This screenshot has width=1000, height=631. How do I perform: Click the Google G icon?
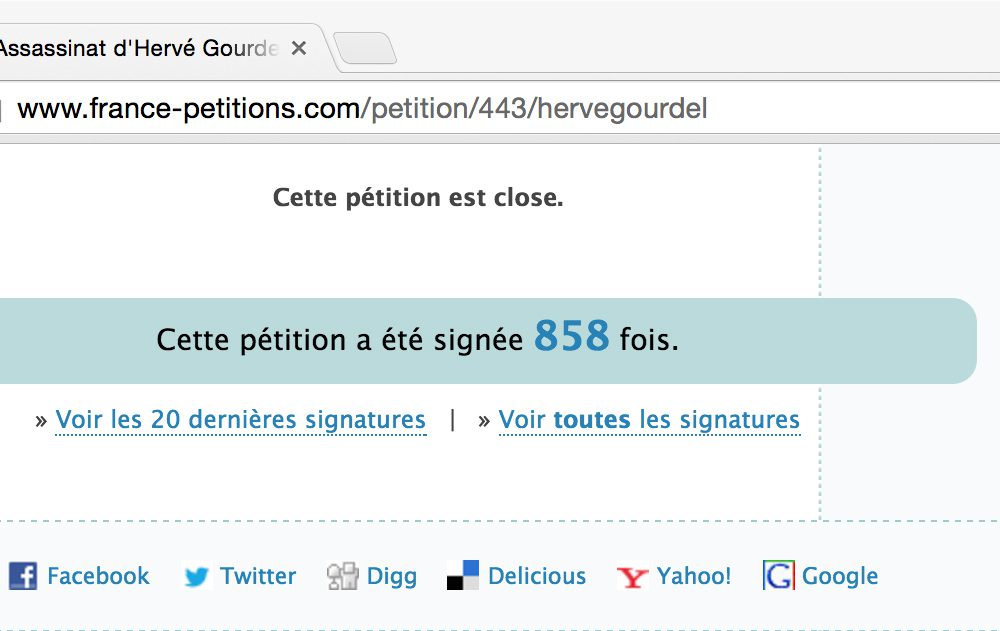click(x=779, y=575)
